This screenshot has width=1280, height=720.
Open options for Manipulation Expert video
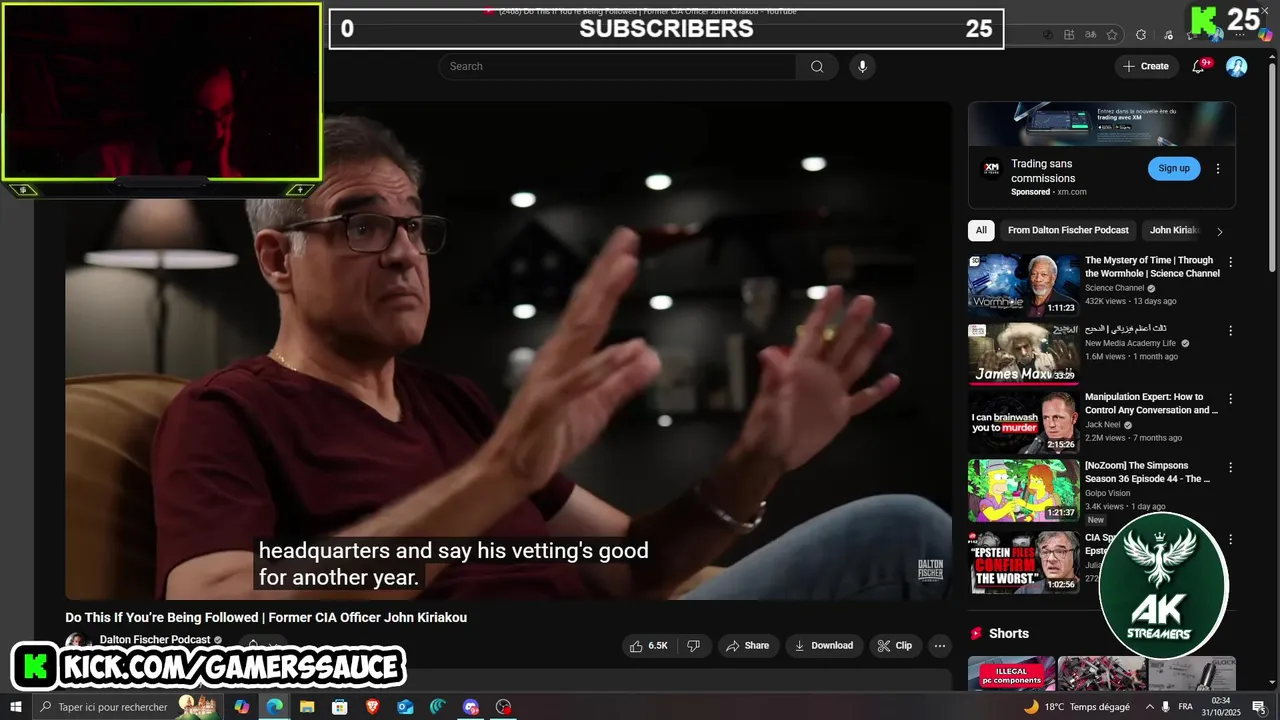click(1231, 398)
